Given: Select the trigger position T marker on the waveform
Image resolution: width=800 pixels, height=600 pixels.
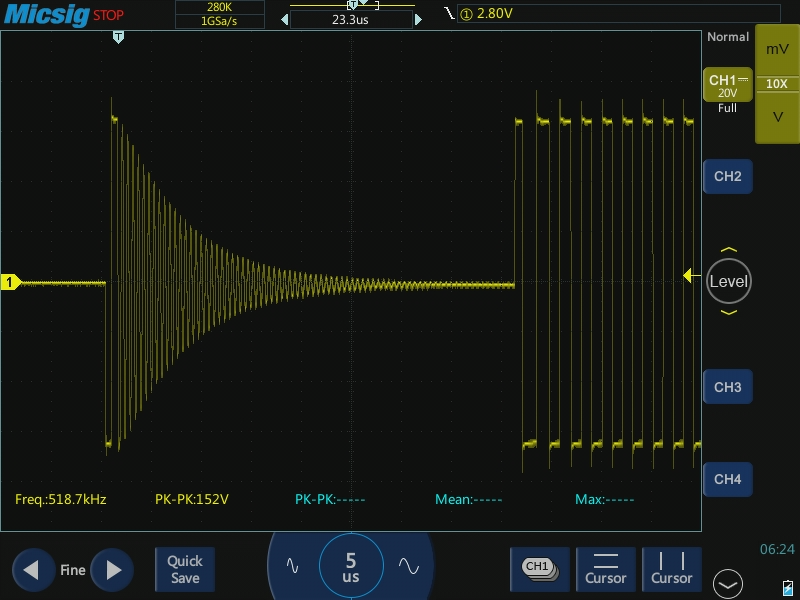Looking at the screenshot, I should click(x=118, y=37).
